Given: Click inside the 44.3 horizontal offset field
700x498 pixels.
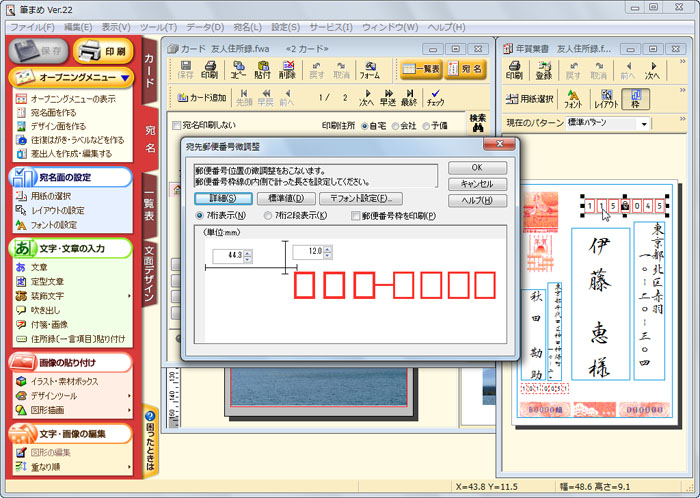Looking at the screenshot, I should [x=227, y=257].
